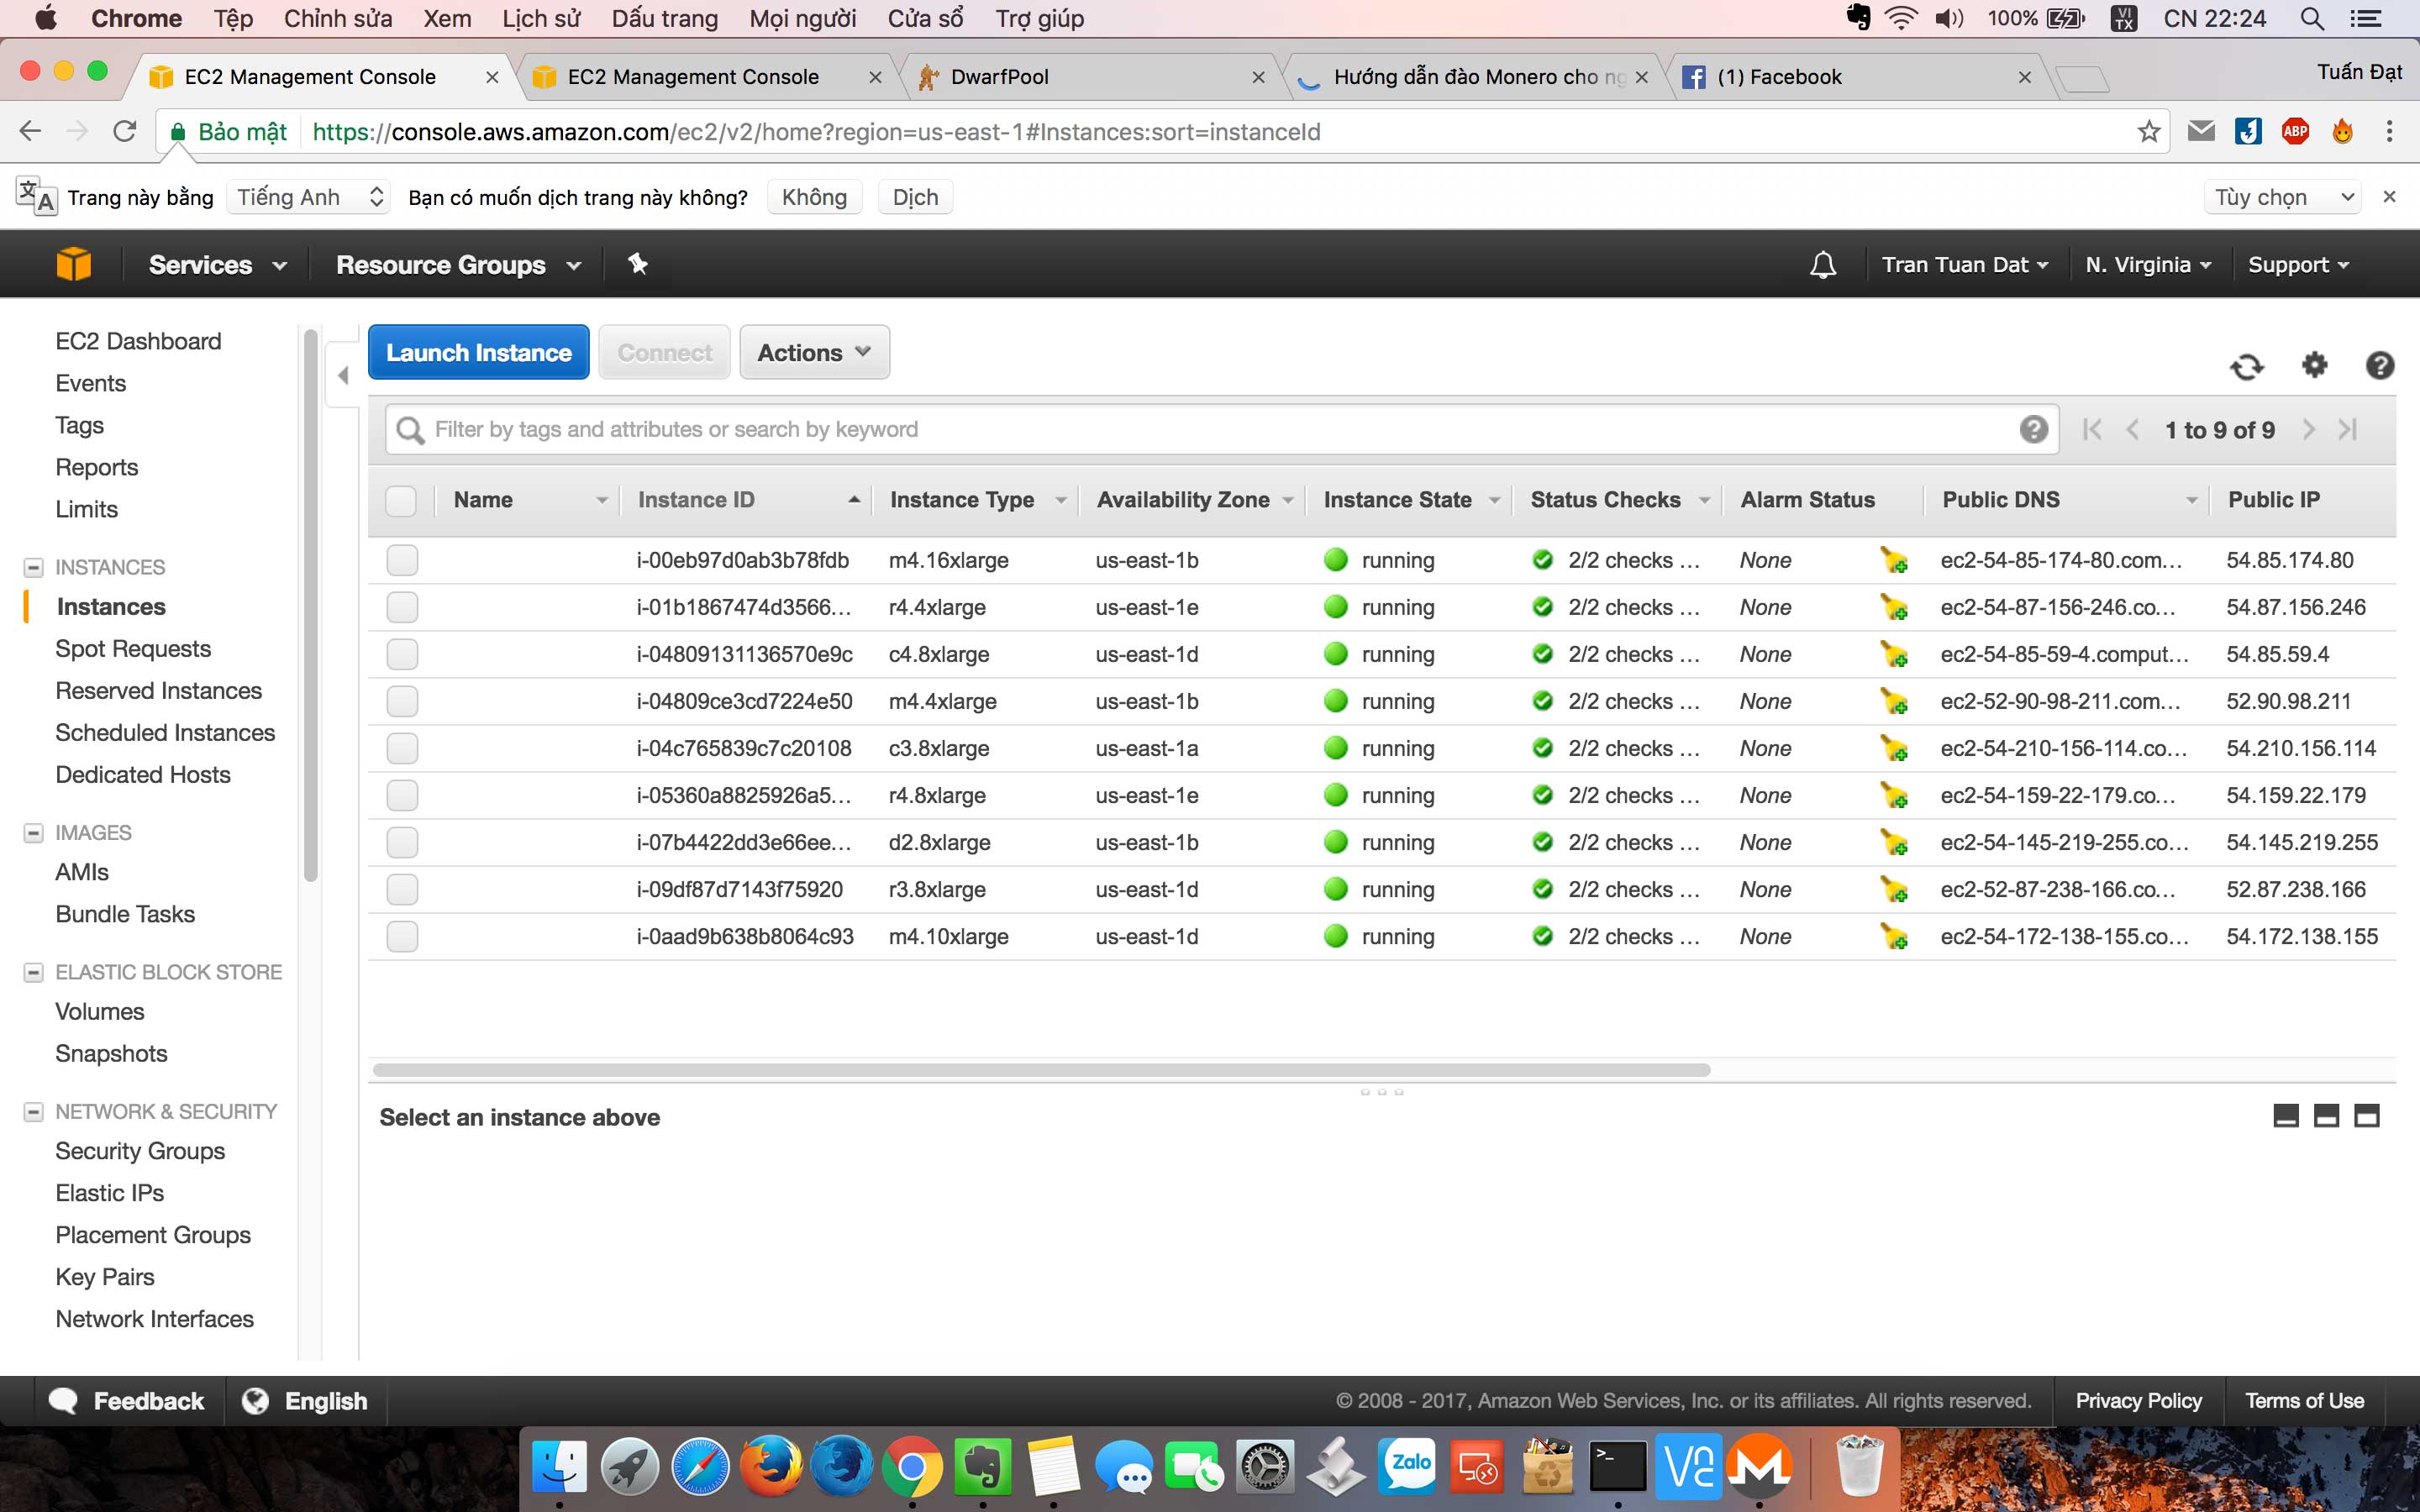Bookmark this page with star icon

(2148, 132)
